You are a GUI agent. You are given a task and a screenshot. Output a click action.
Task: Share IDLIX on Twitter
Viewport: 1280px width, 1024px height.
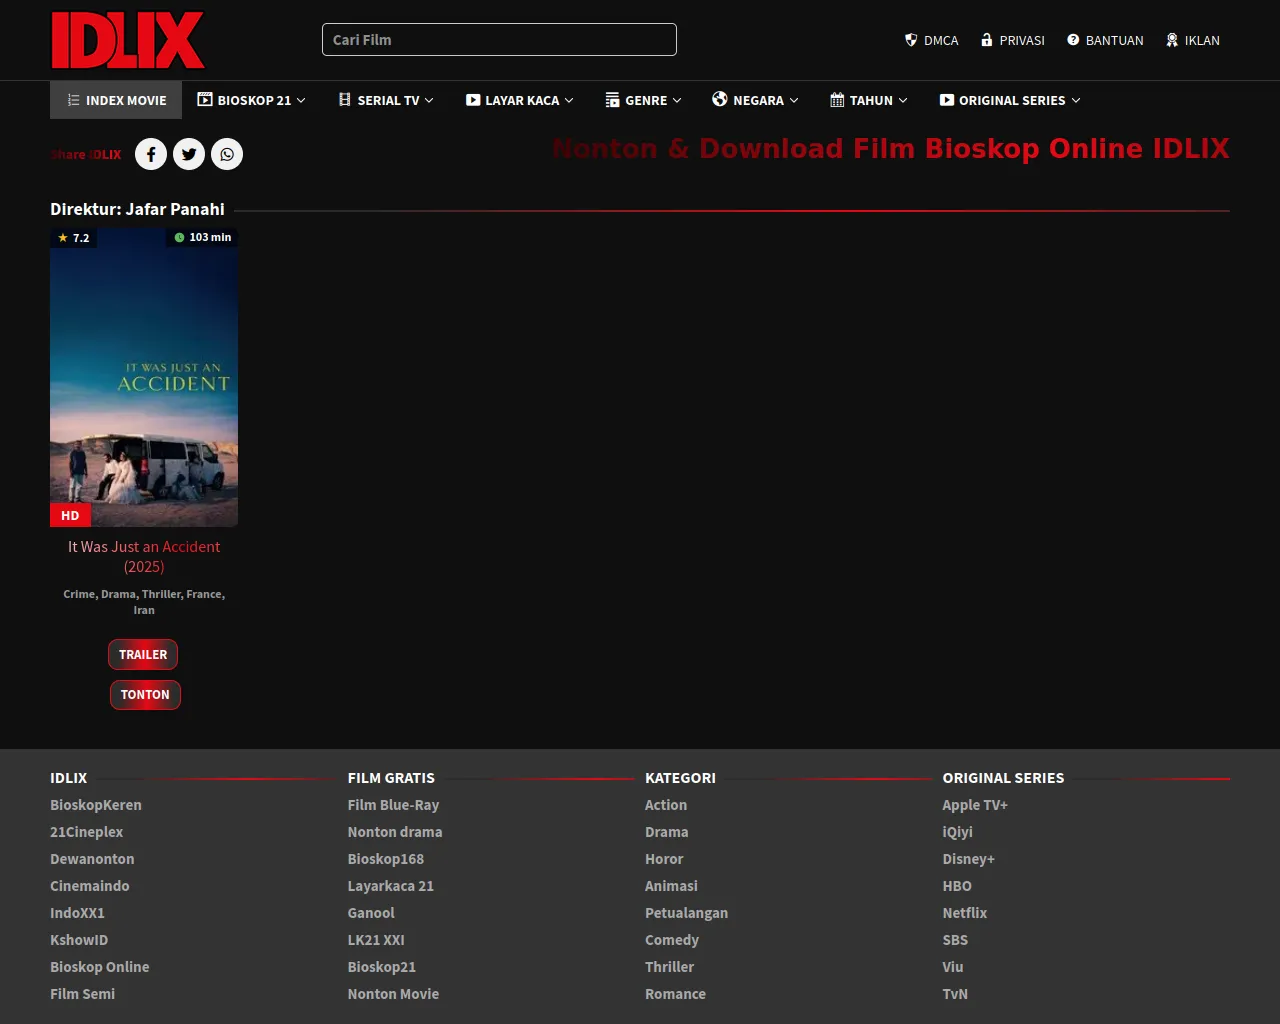coord(189,154)
